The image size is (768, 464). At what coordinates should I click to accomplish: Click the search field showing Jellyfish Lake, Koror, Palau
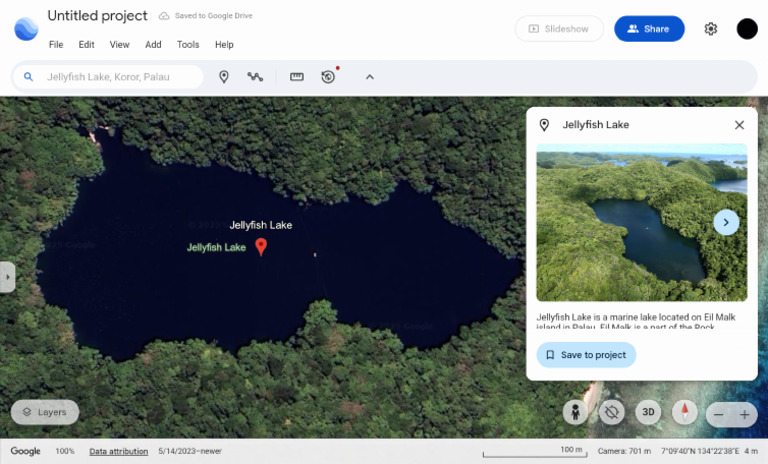[x=108, y=77]
